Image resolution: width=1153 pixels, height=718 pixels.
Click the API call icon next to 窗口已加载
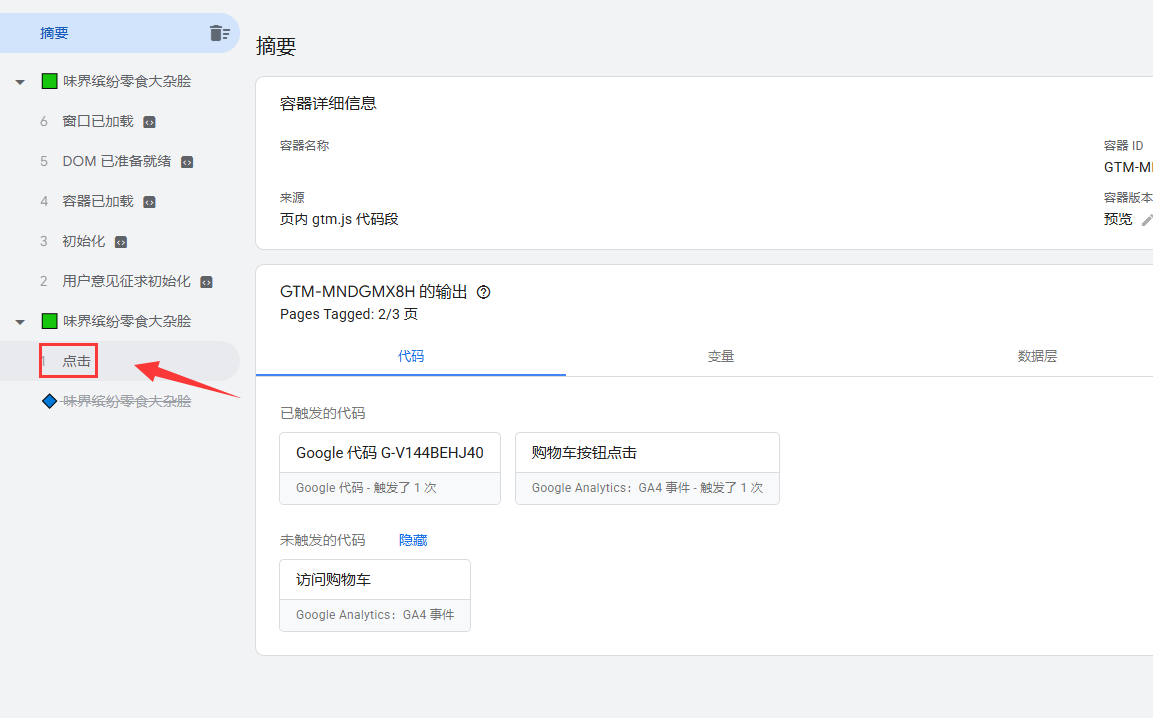(149, 122)
